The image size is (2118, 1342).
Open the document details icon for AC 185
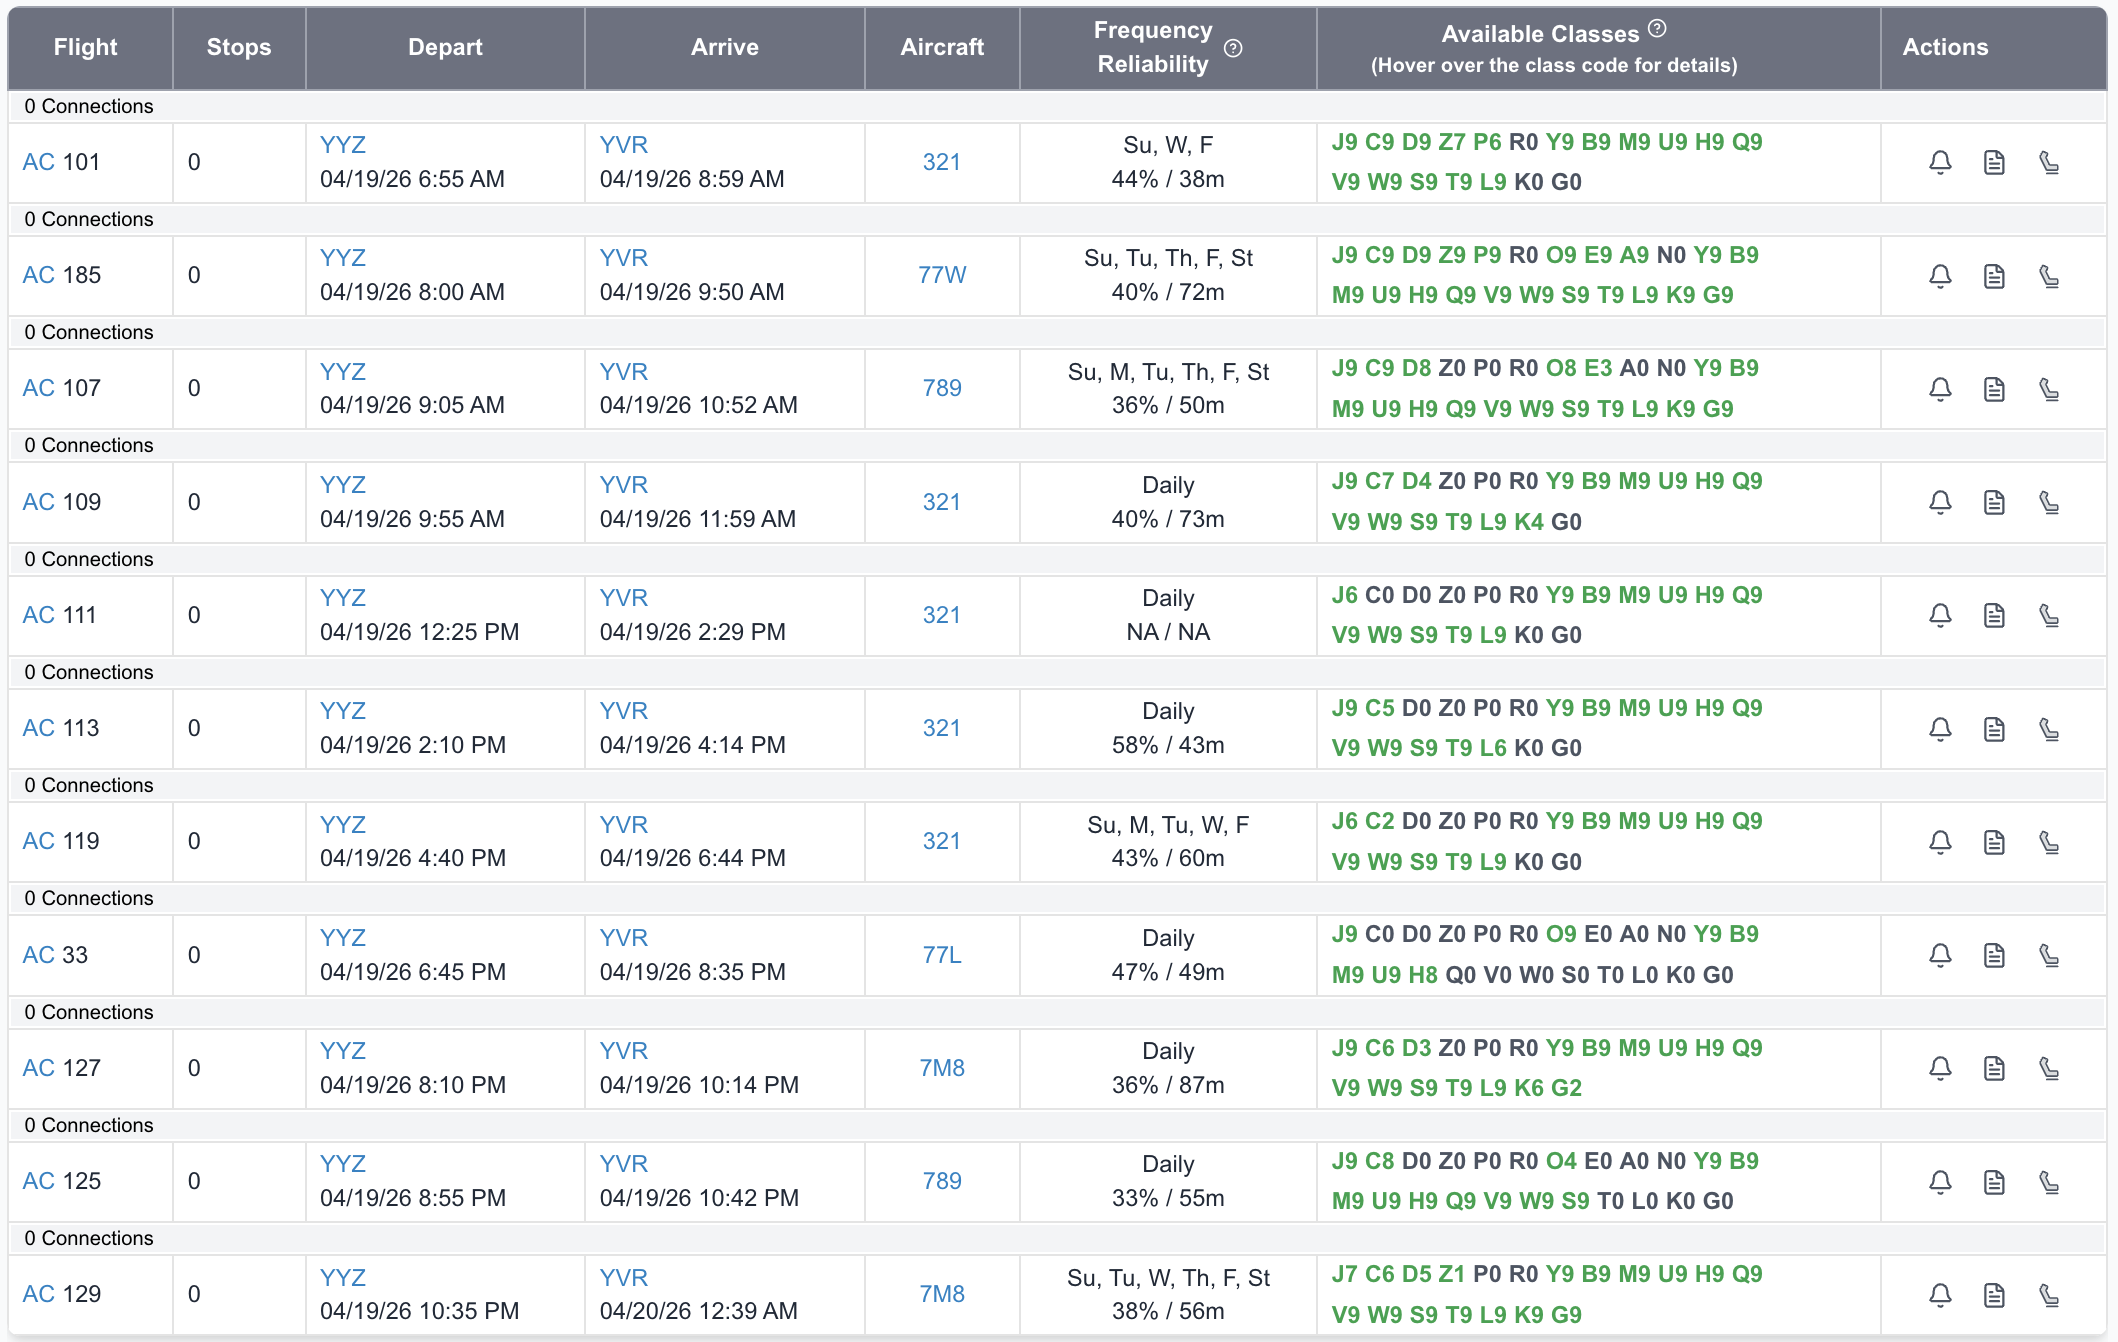[1994, 276]
